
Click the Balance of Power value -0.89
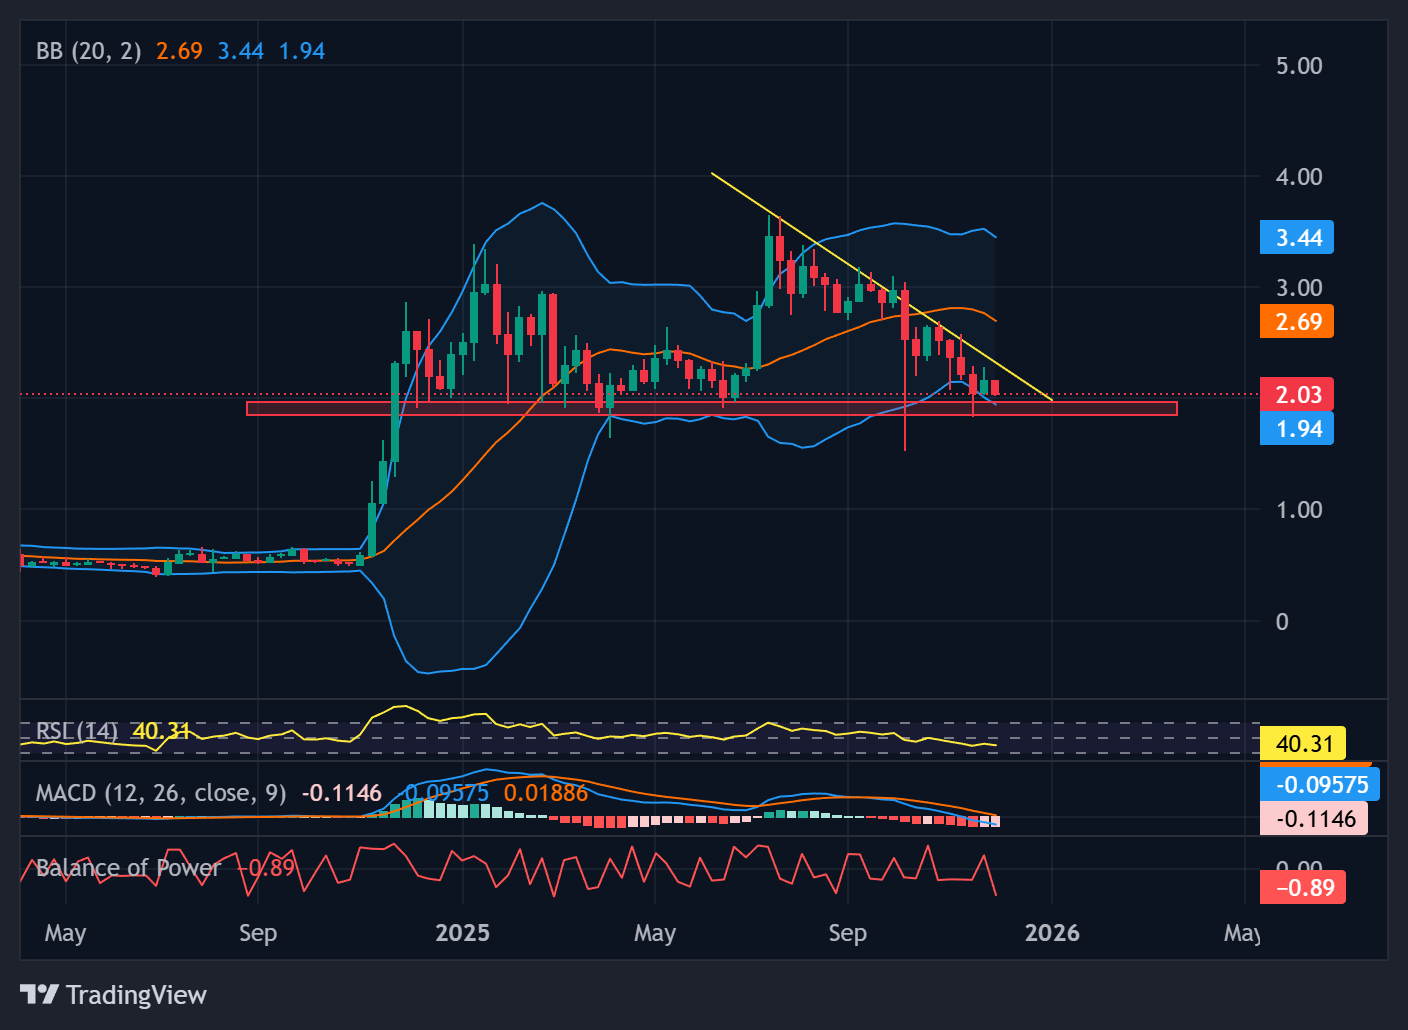click(x=1303, y=887)
